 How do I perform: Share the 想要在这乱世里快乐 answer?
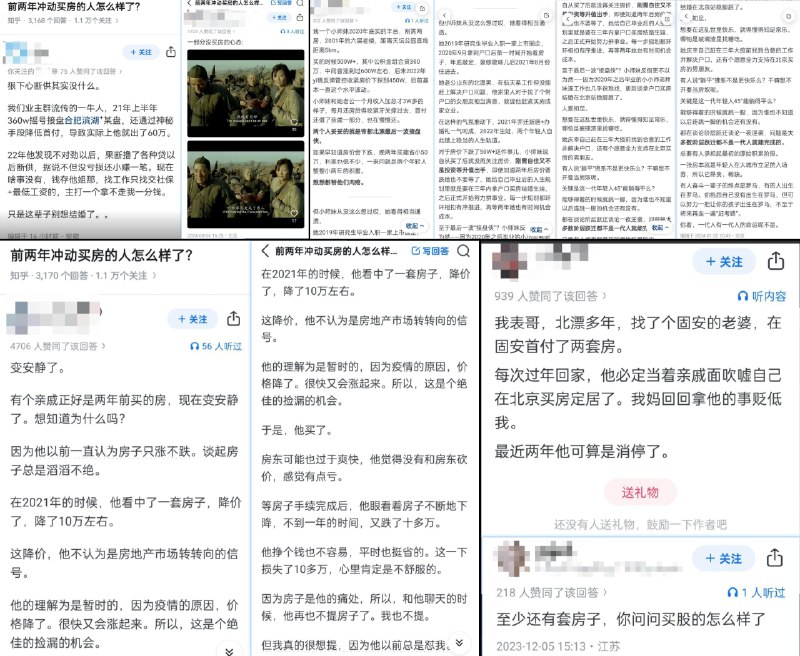[790, 16]
